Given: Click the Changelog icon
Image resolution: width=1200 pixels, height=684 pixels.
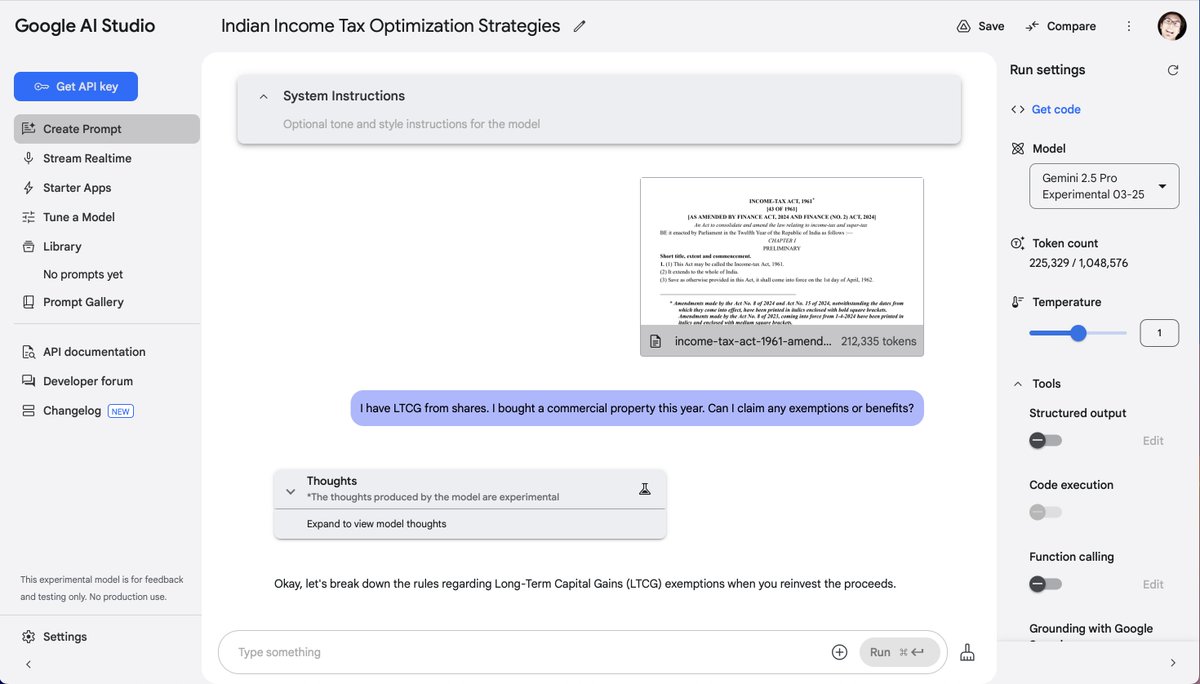Looking at the screenshot, I should coord(29,410).
